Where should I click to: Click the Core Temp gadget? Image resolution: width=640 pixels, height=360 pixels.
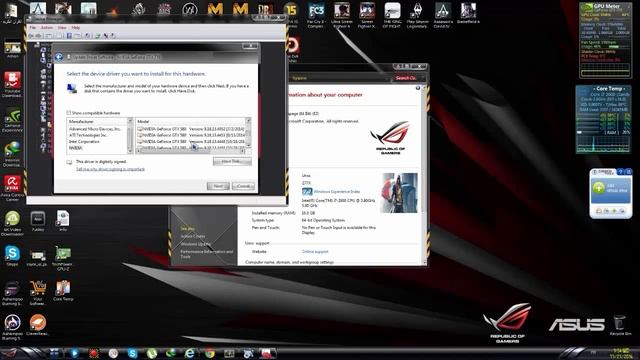[x=603, y=119]
